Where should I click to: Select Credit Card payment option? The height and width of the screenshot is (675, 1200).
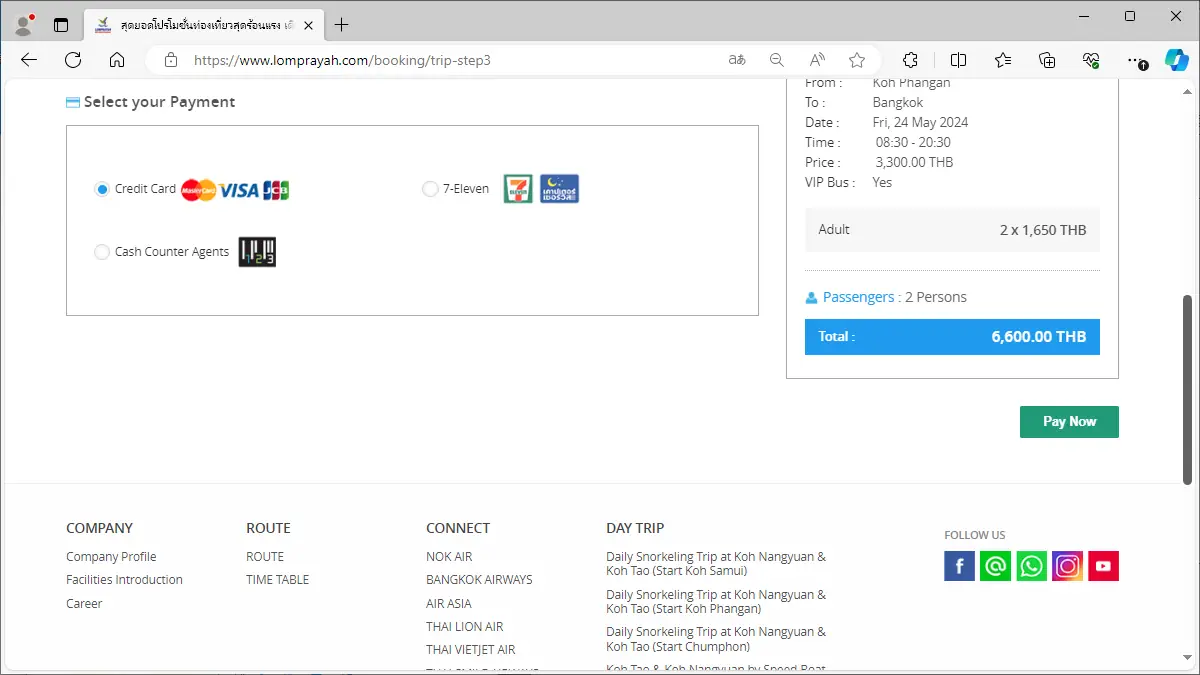[x=102, y=189]
